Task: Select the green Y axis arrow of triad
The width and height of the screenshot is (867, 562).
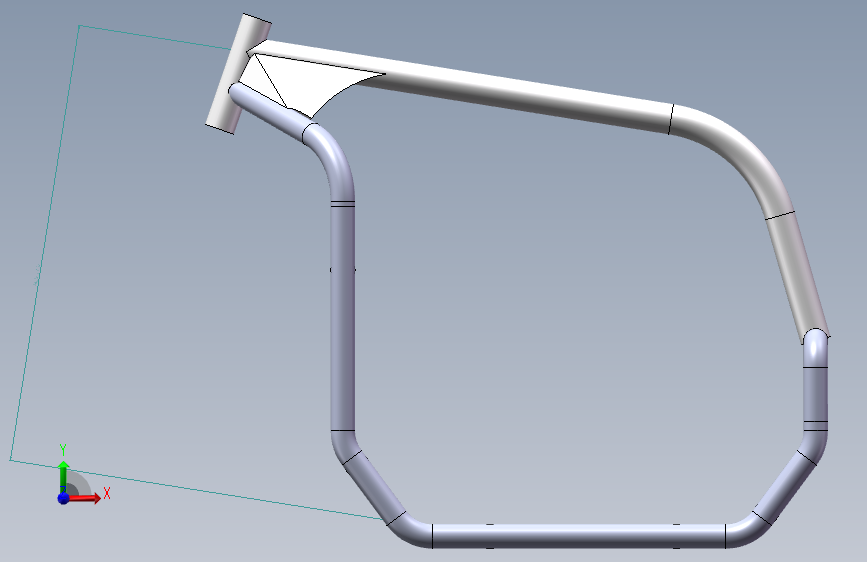Action: [x=64, y=476]
